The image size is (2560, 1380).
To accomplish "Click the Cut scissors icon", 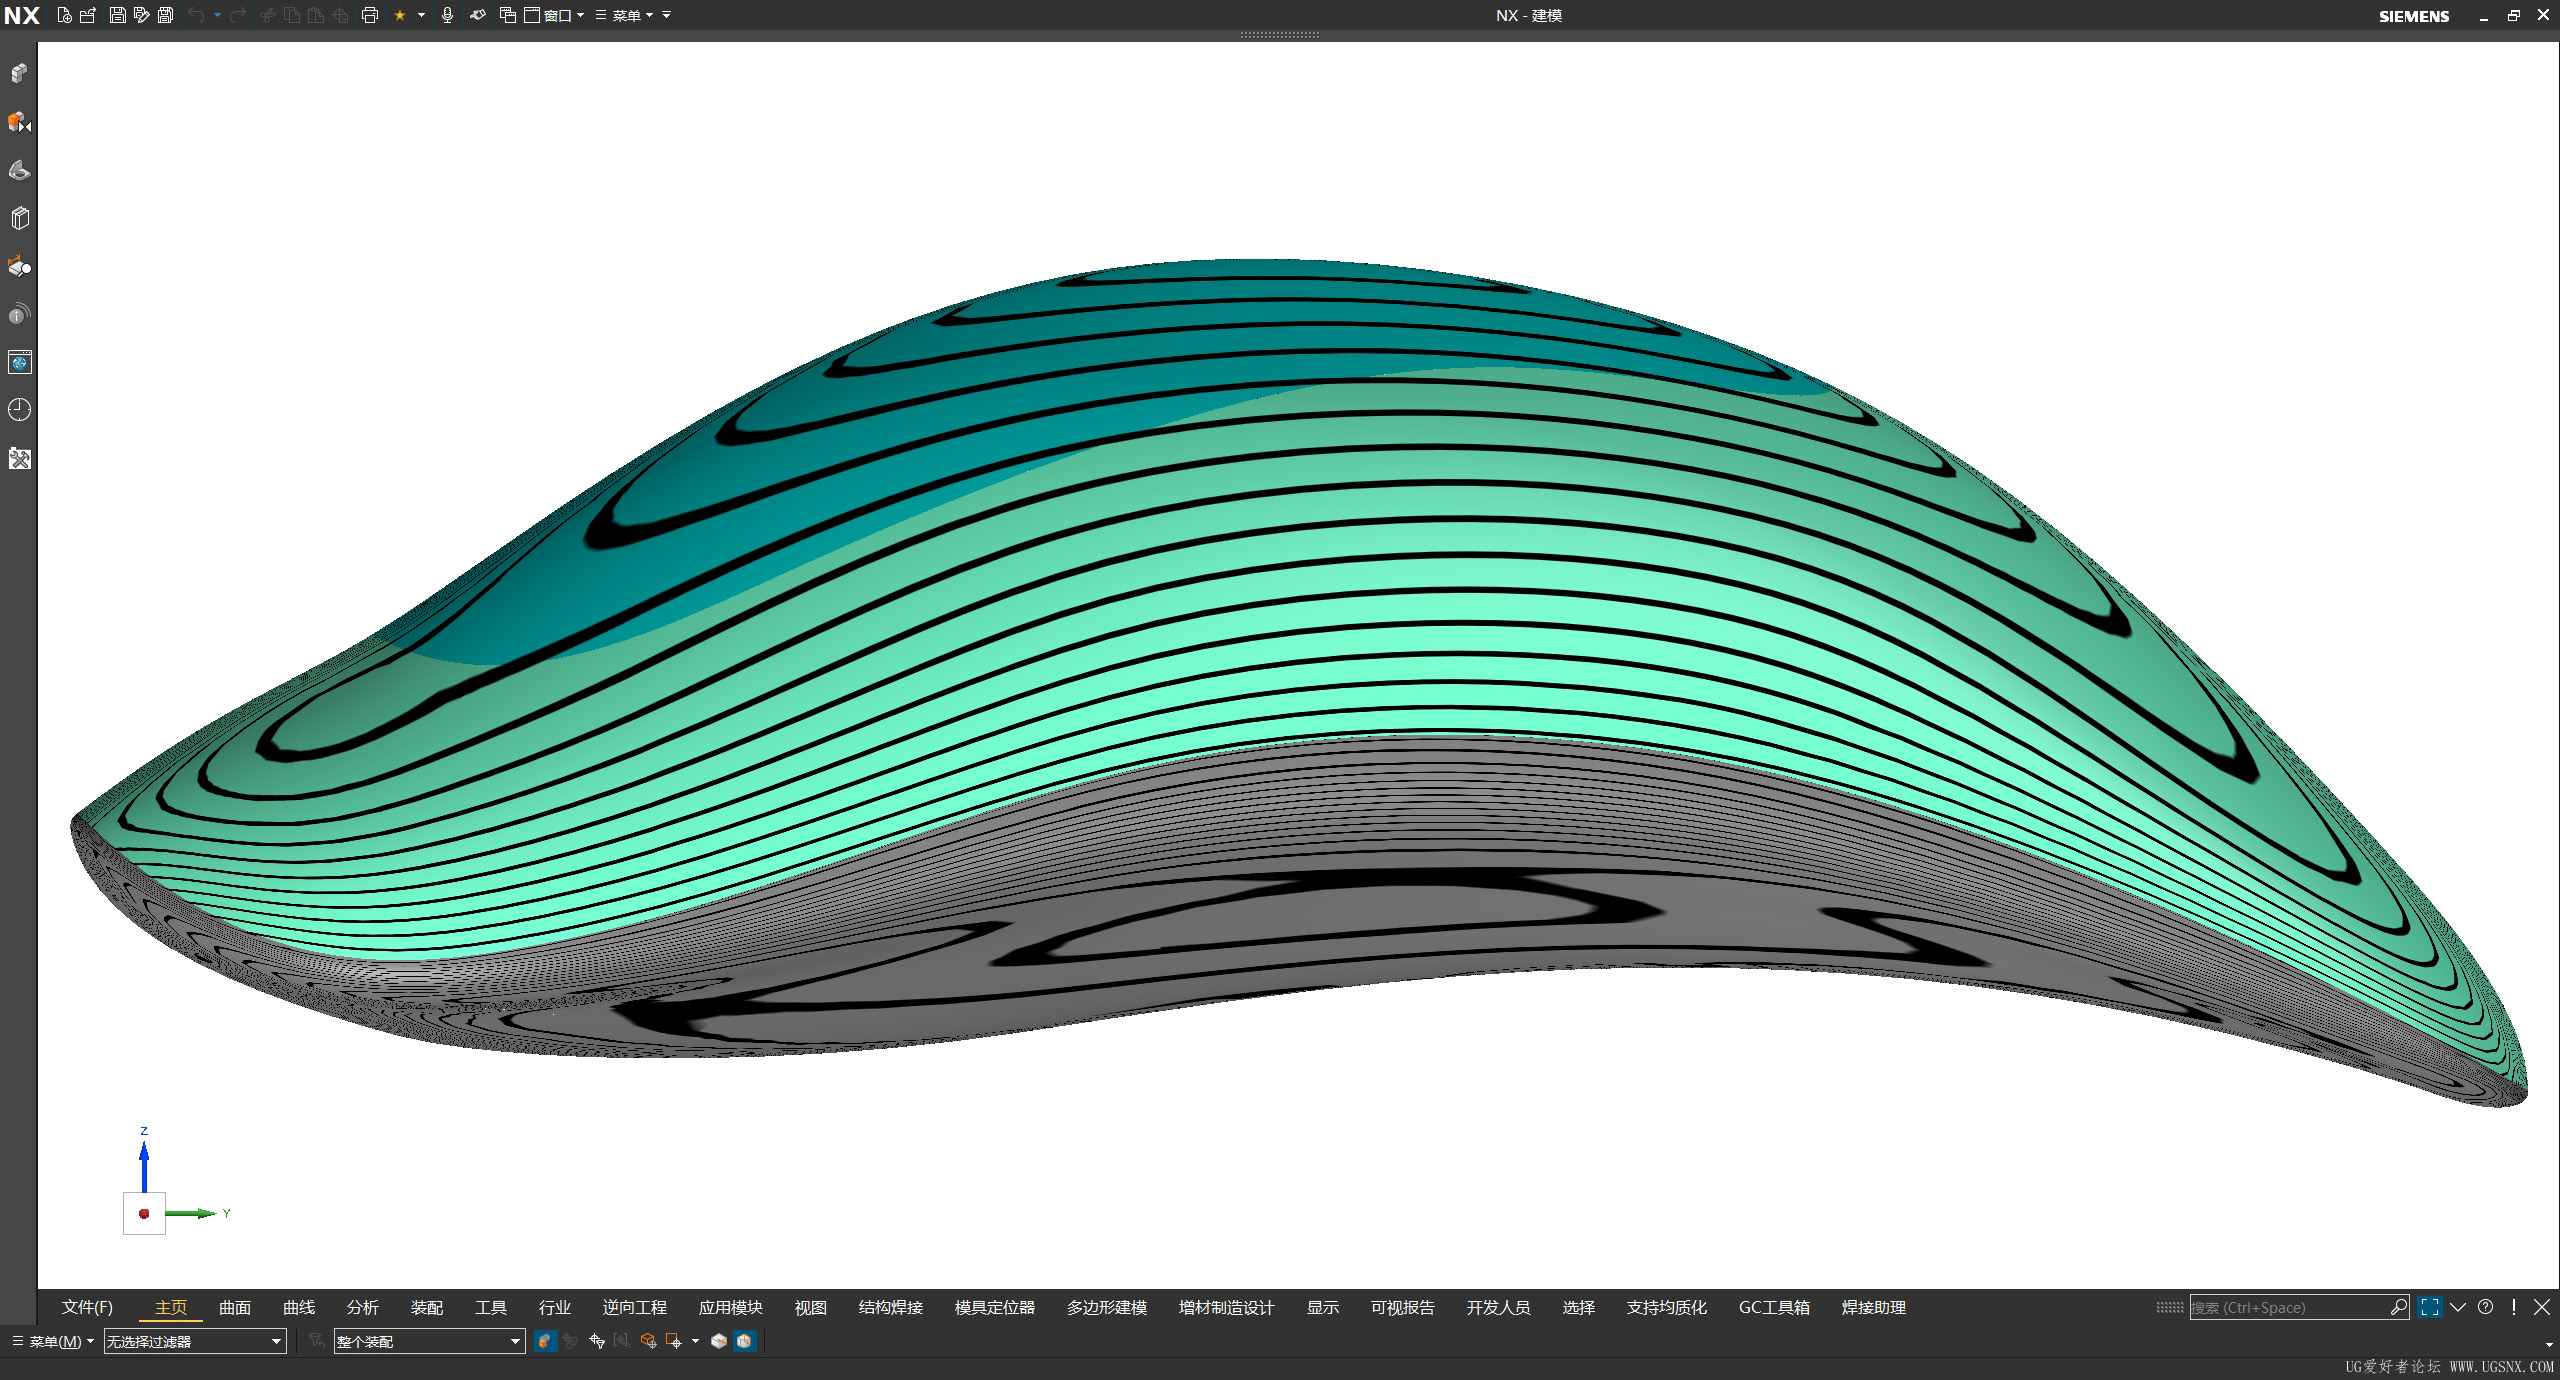I will pos(267,15).
